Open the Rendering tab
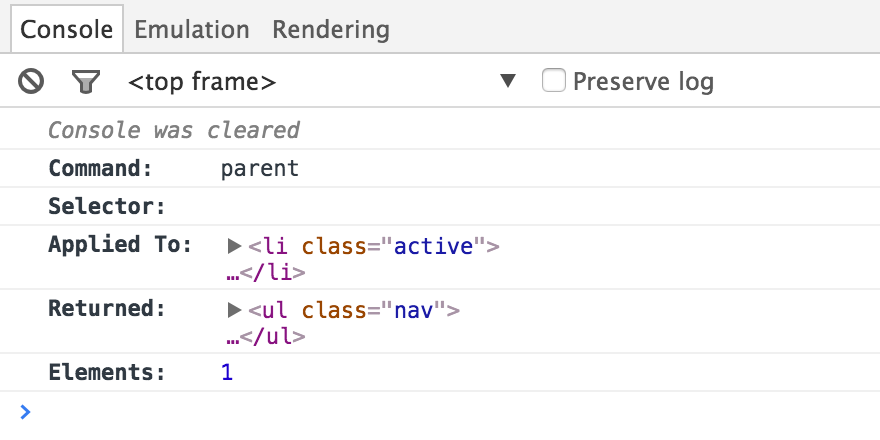The height and width of the screenshot is (440, 880). pyautogui.click(x=331, y=29)
